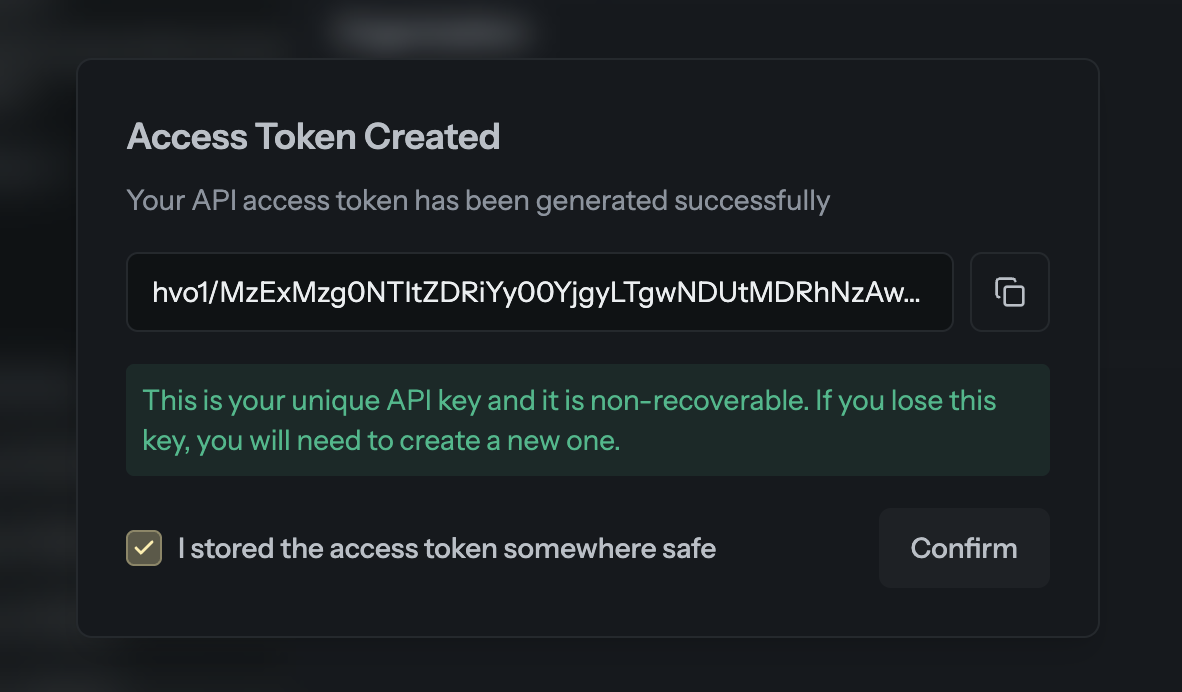
Task: Click the copy icon beside the token field
Action: [1009, 292]
